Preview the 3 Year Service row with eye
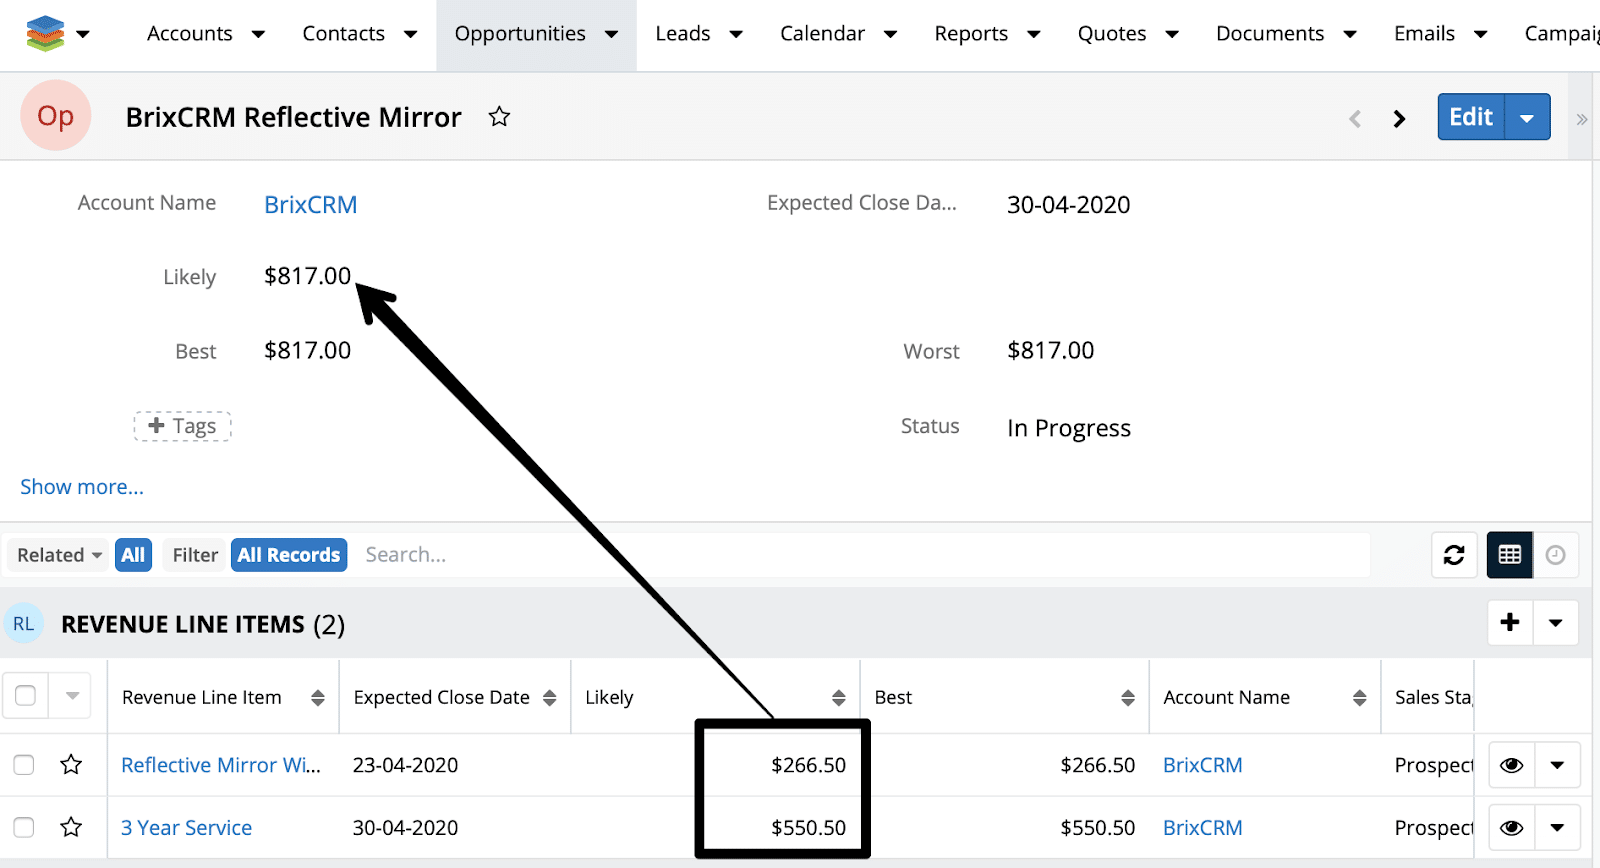 (x=1512, y=827)
